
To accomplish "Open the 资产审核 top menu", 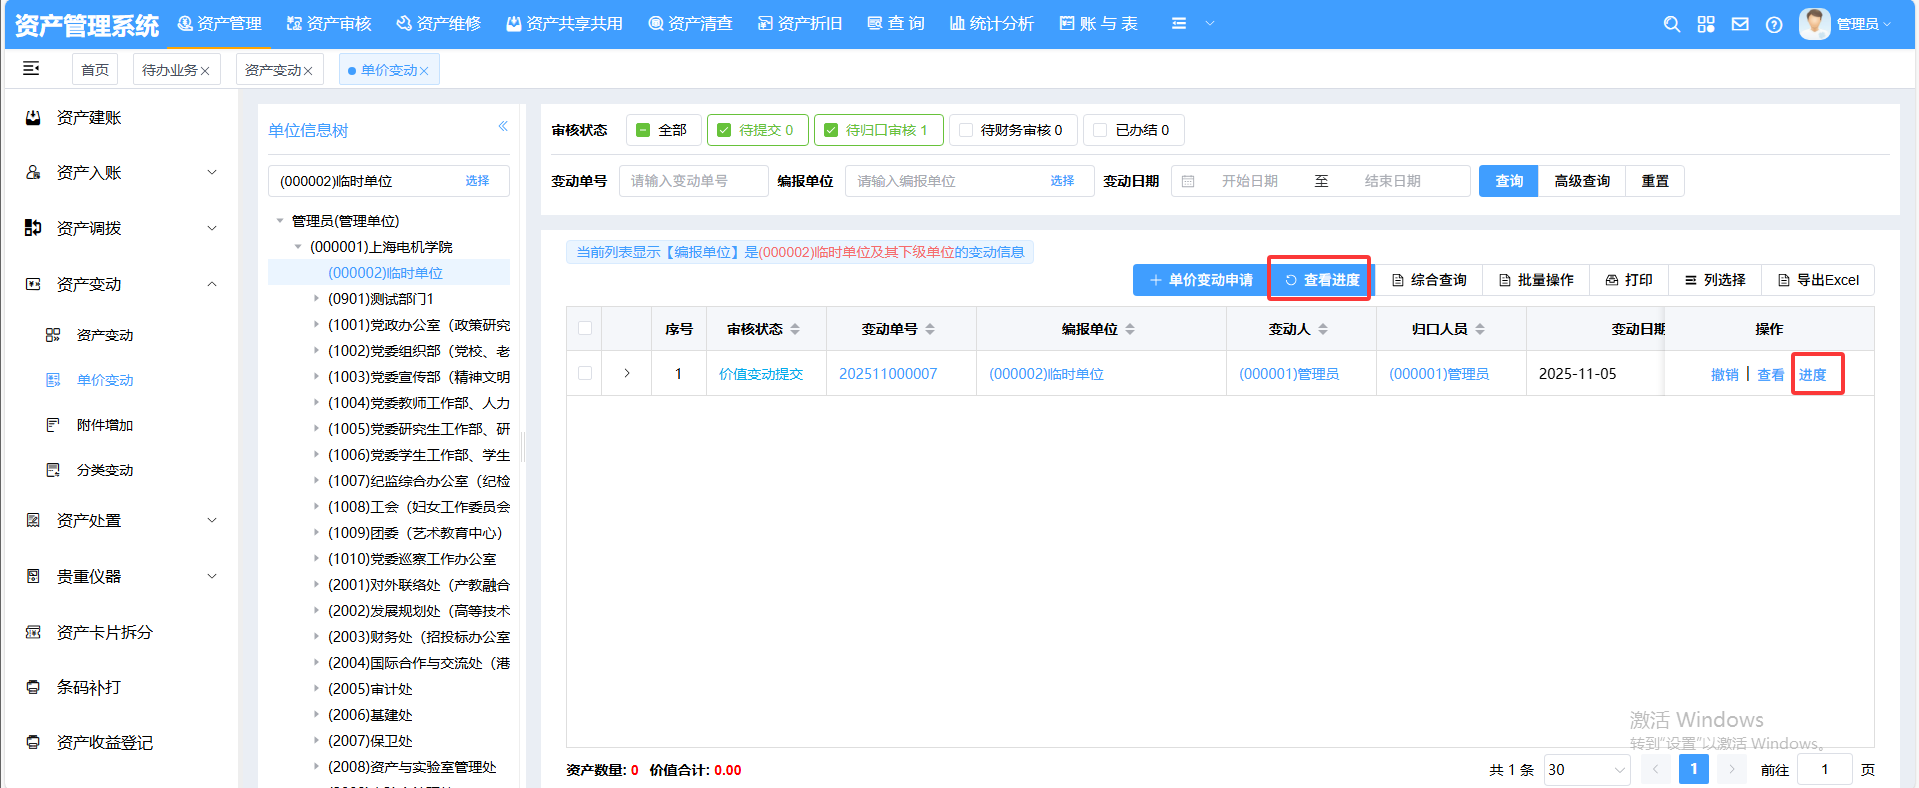I will click(x=329, y=24).
